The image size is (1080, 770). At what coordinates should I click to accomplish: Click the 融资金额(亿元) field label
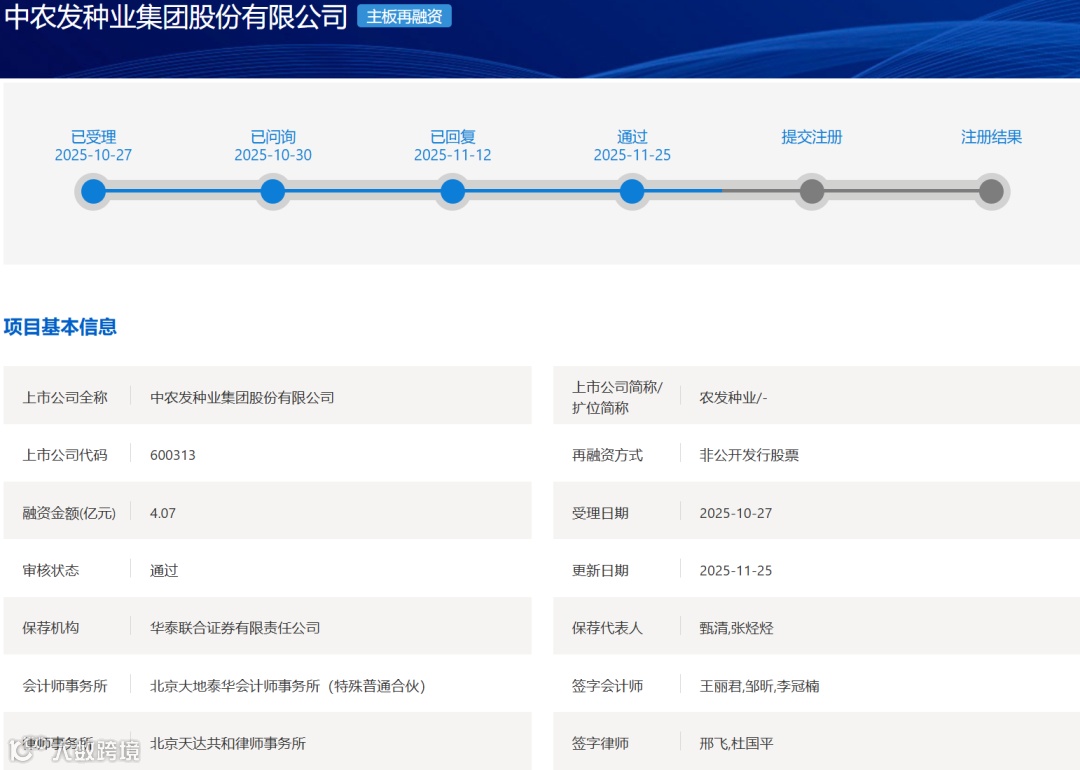pos(69,513)
